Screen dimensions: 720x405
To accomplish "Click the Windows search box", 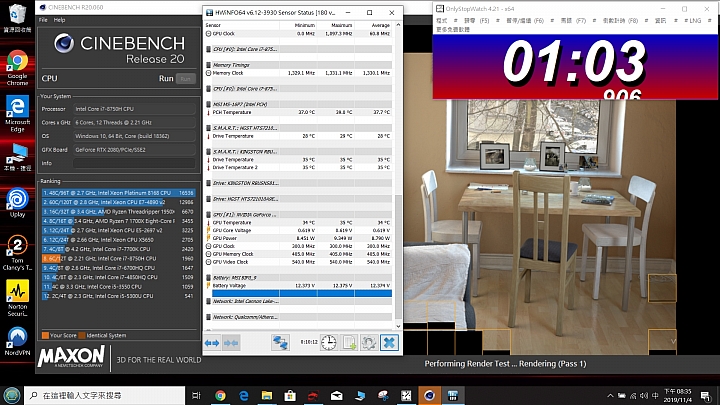I will [105, 395].
